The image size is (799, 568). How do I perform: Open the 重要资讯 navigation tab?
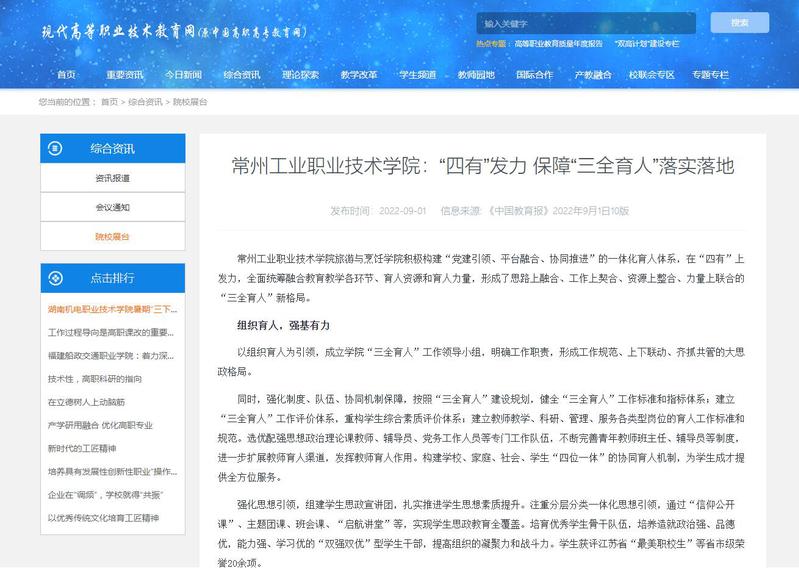125,74
